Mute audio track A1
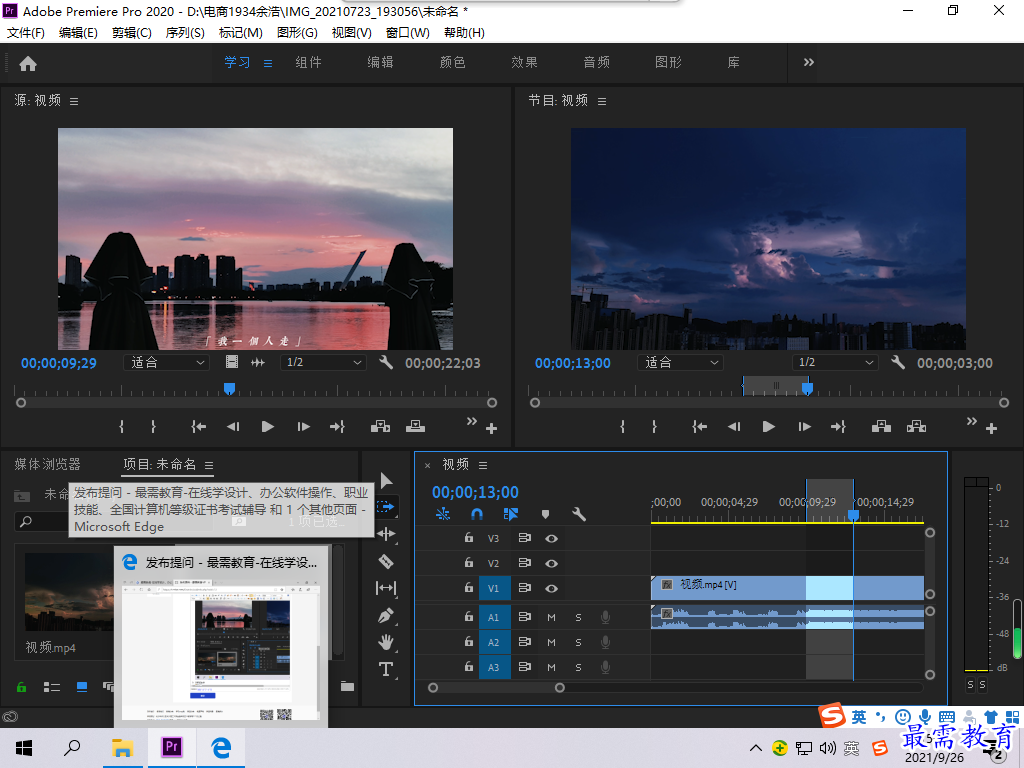Screen dimensions: 1024x768 (x=551, y=617)
